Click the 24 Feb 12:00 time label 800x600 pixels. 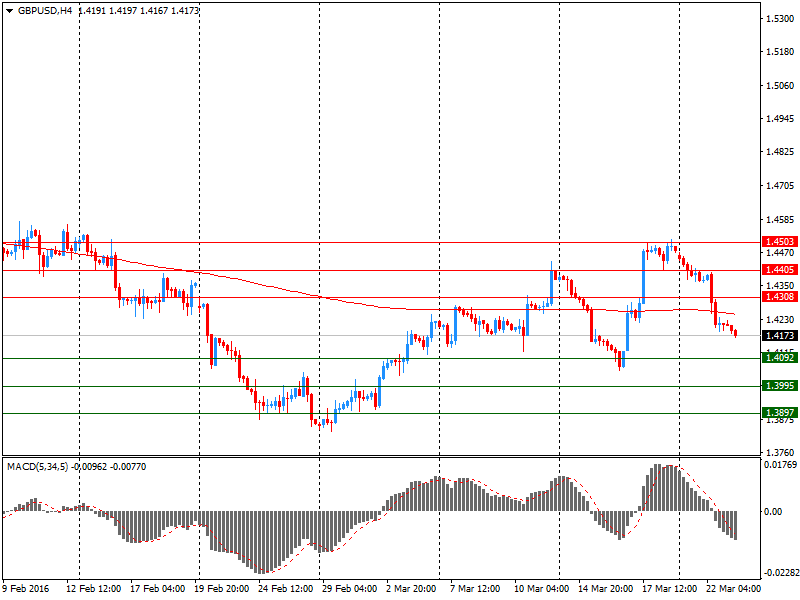coord(285,588)
